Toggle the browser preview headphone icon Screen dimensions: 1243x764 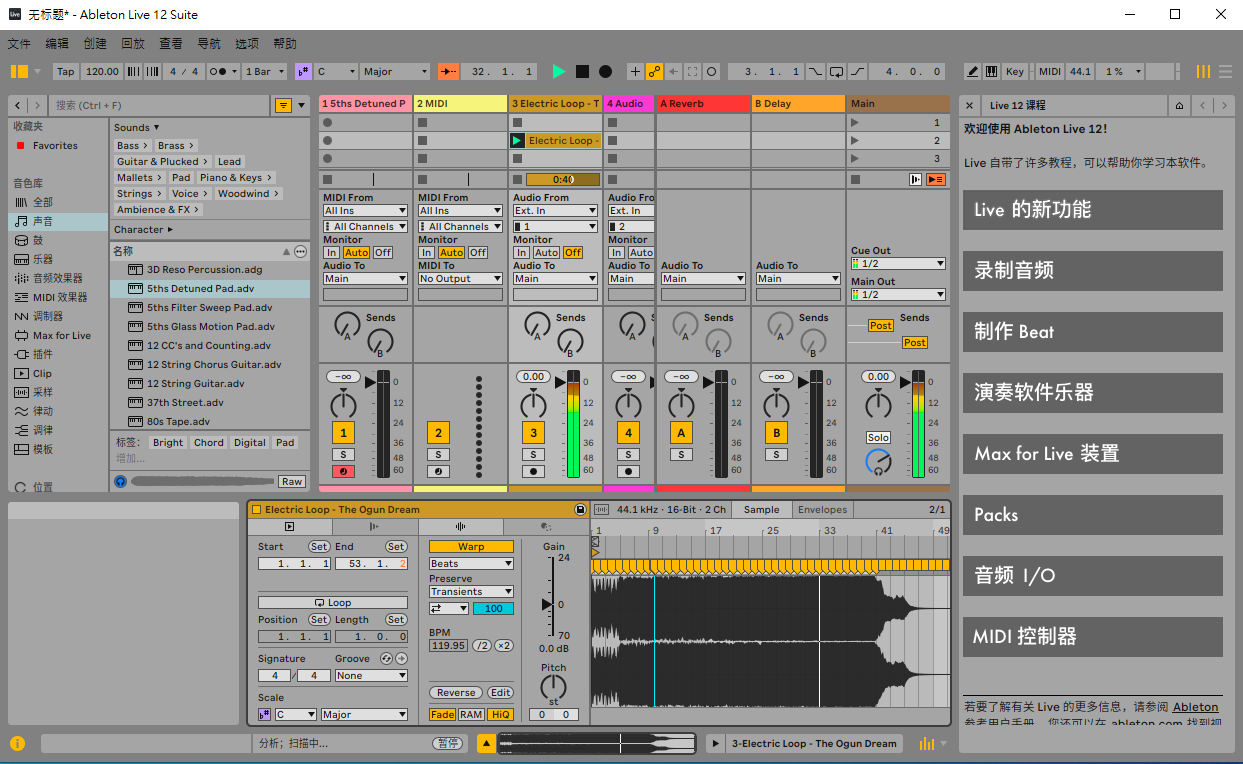pos(121,481)
